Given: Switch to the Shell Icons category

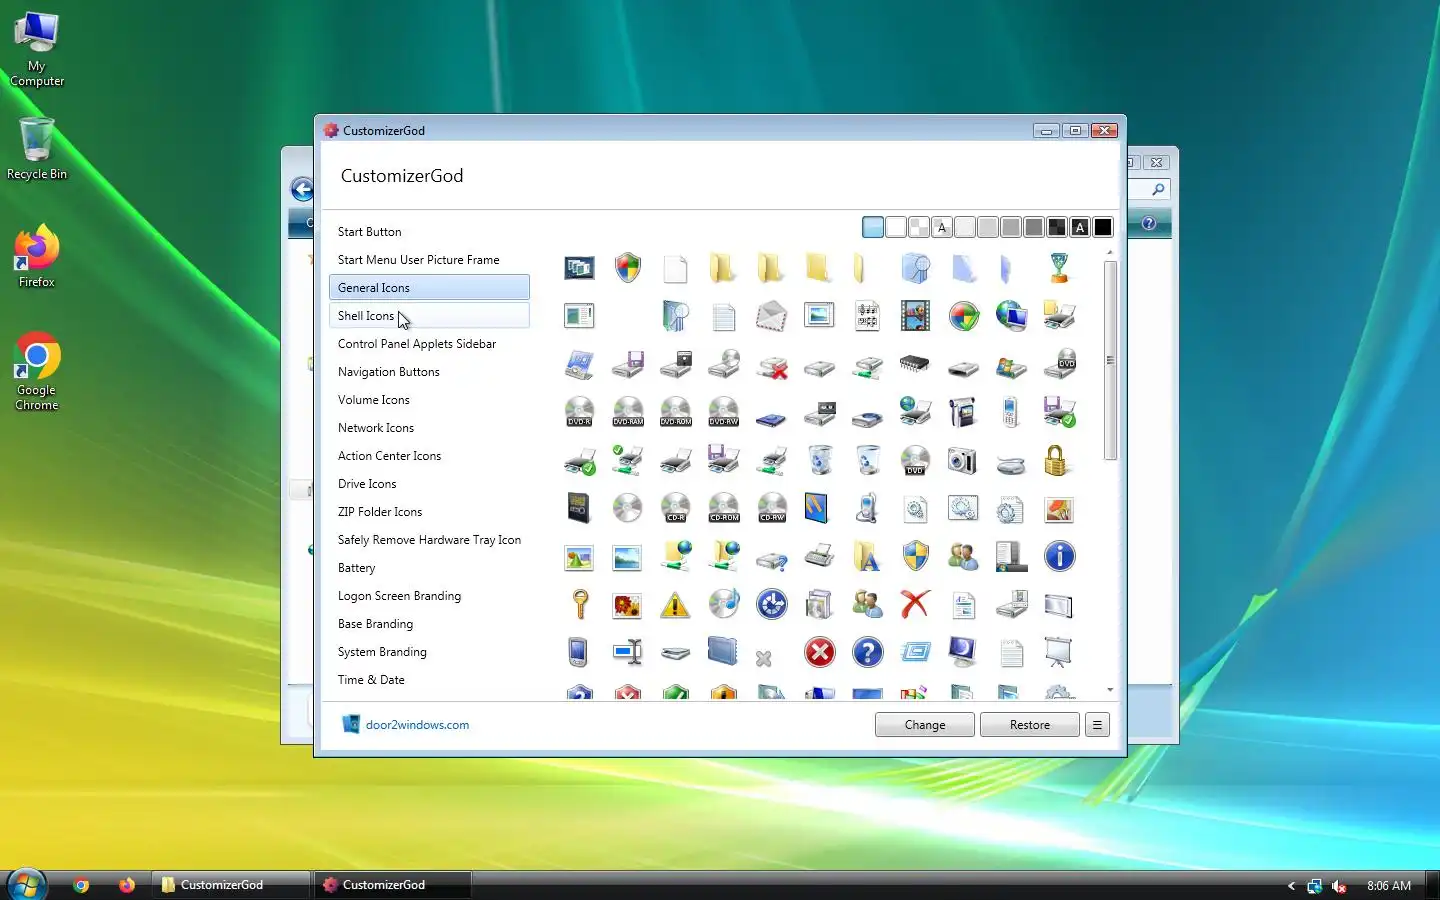Looking at the screenshot, I should coord(429,315).
